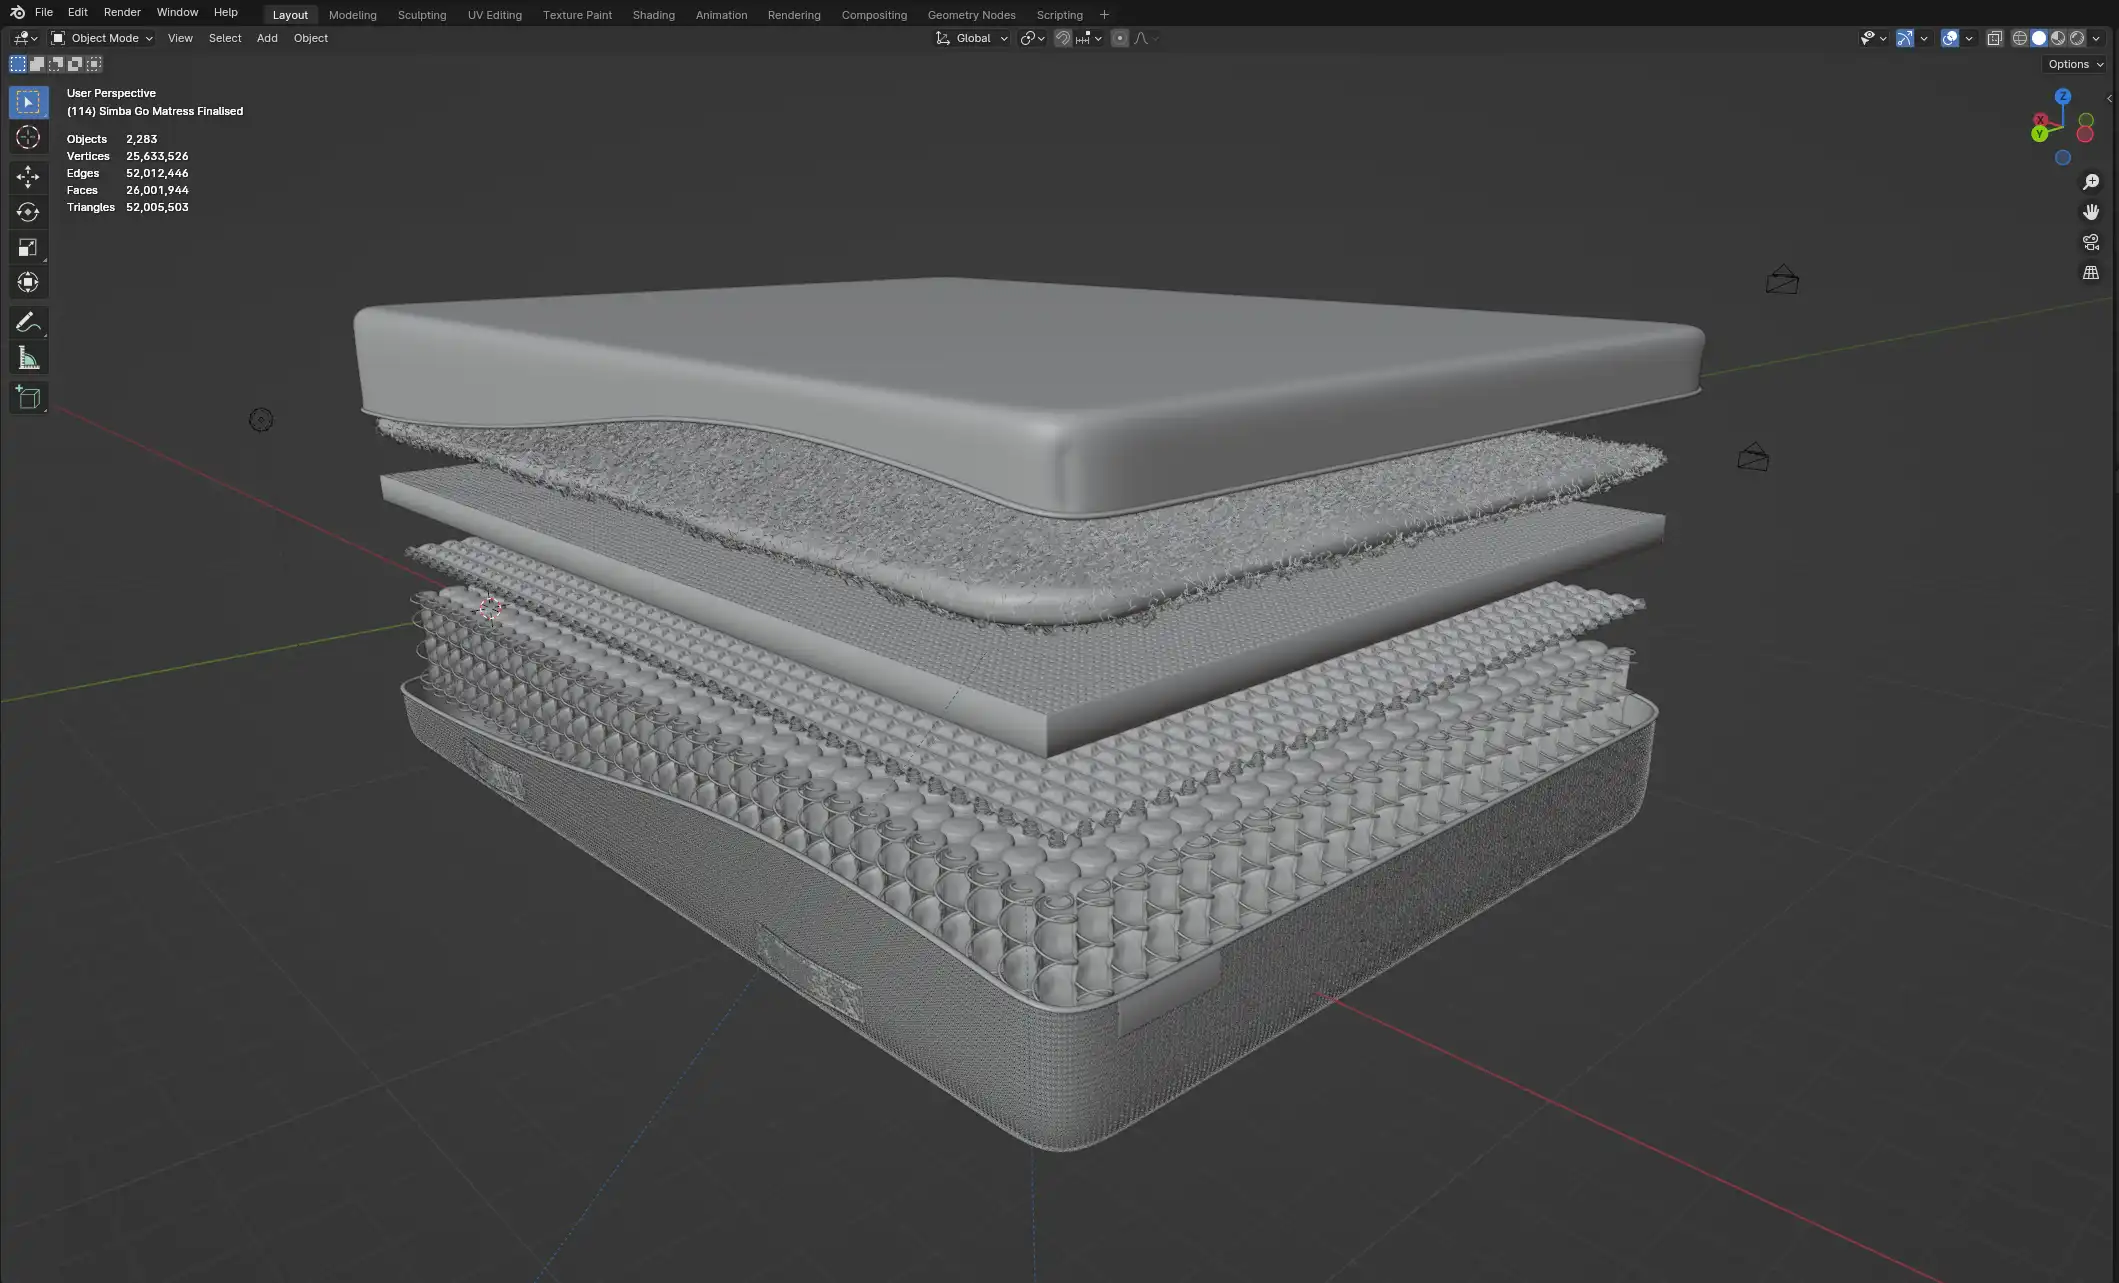
Task: Select the Measure ruler tool
Action: (28, 358)
